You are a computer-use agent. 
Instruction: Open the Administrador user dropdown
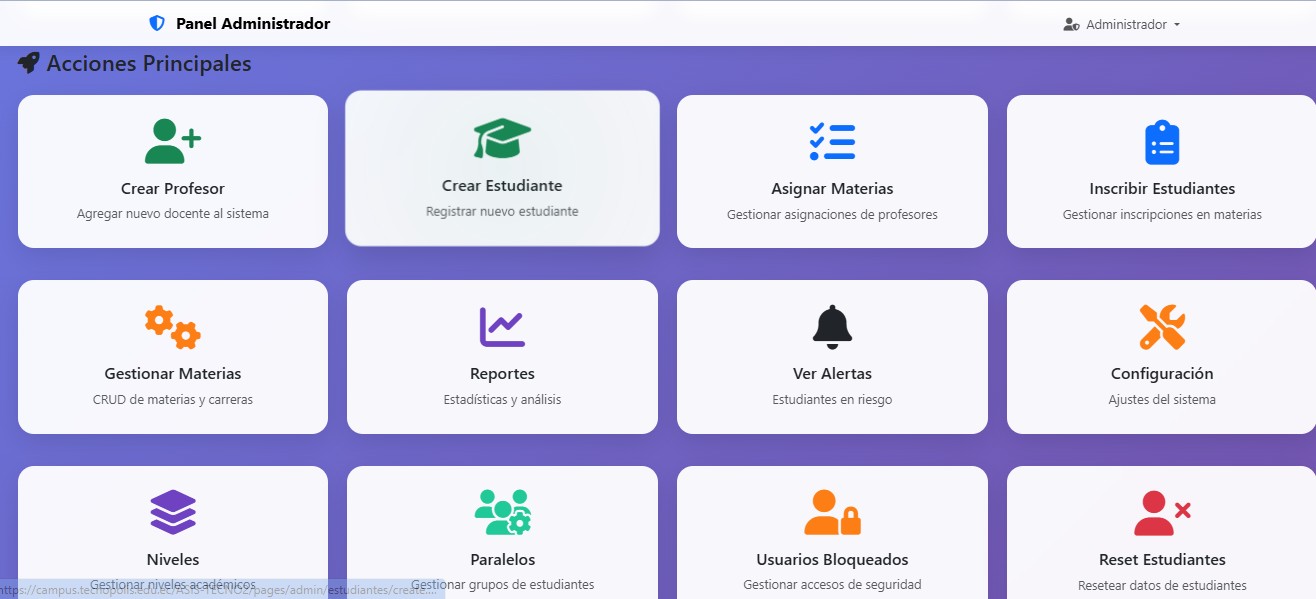point(1120,23)
